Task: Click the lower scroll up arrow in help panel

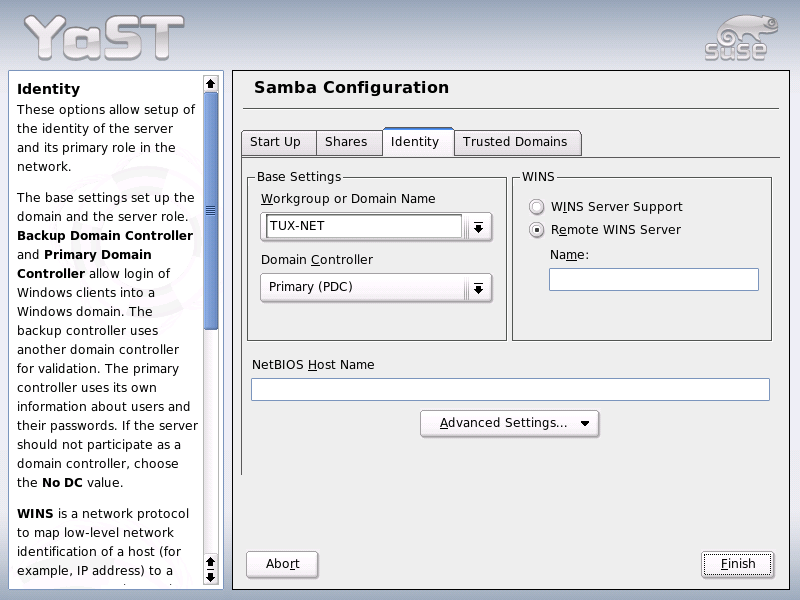Action: 211,562
